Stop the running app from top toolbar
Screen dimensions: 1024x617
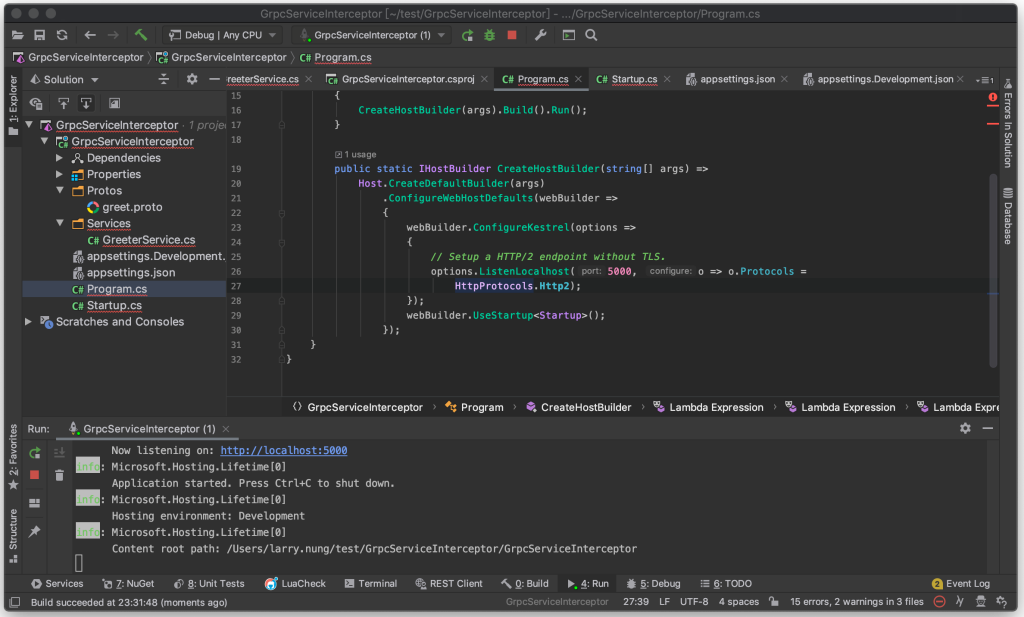pyautogui.click(x=512, y=35)
